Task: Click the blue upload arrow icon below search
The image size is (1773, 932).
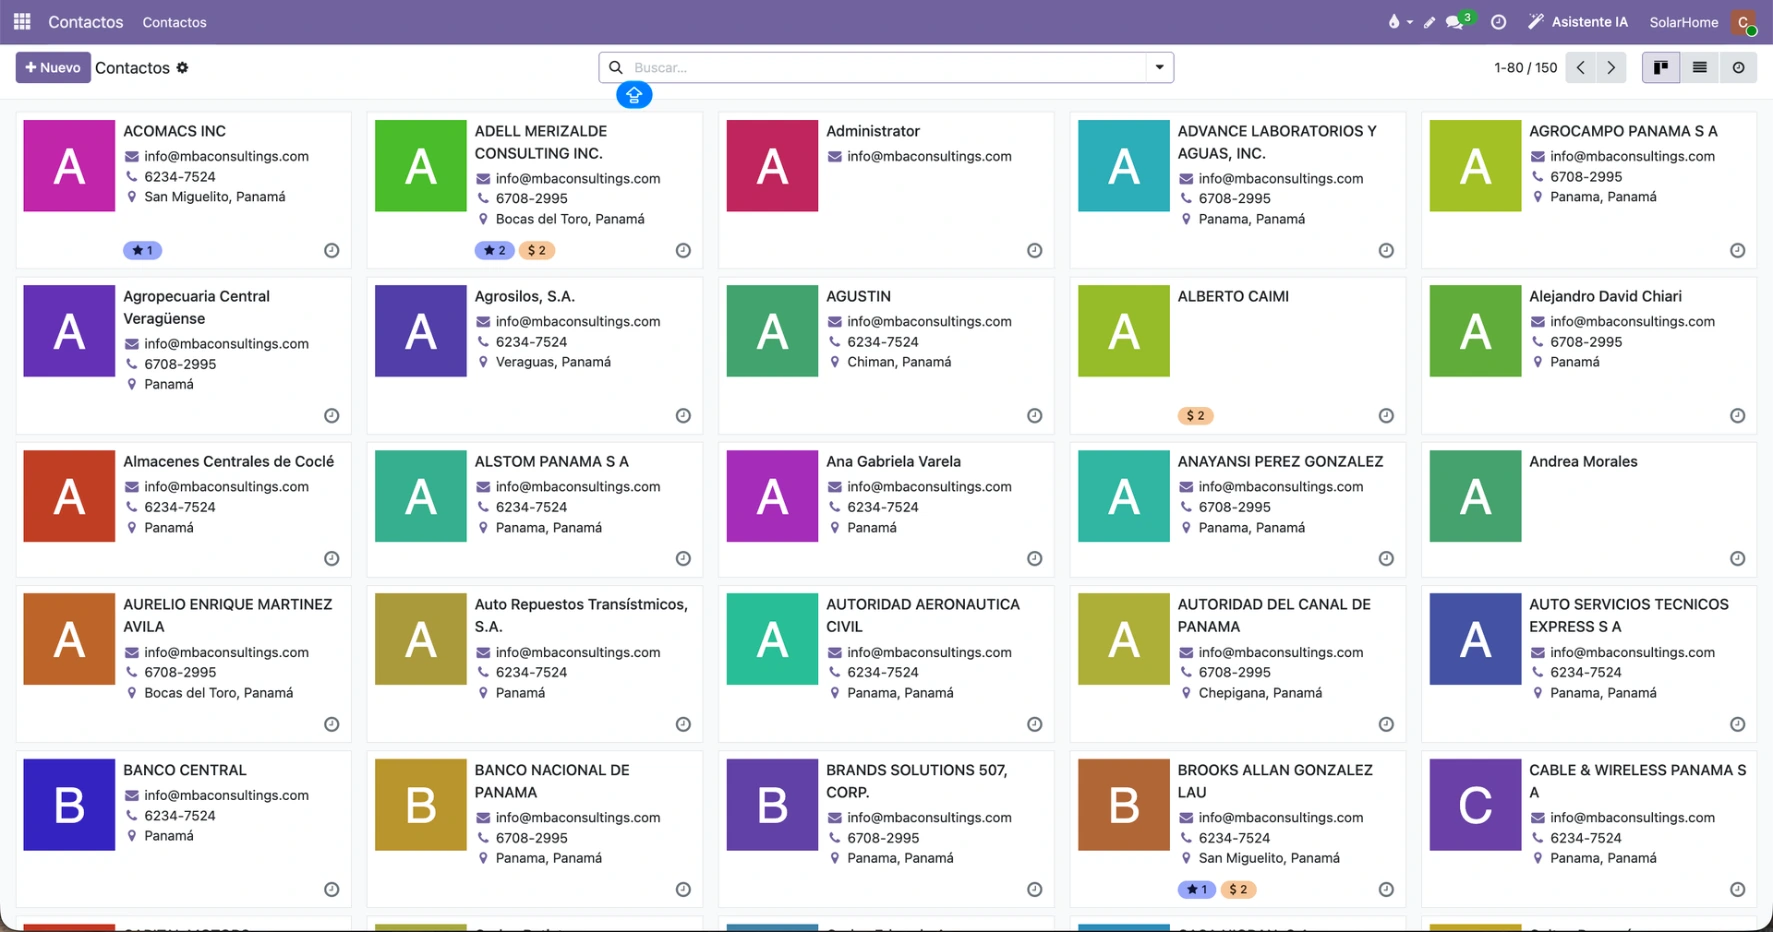Action: [634, 95]
